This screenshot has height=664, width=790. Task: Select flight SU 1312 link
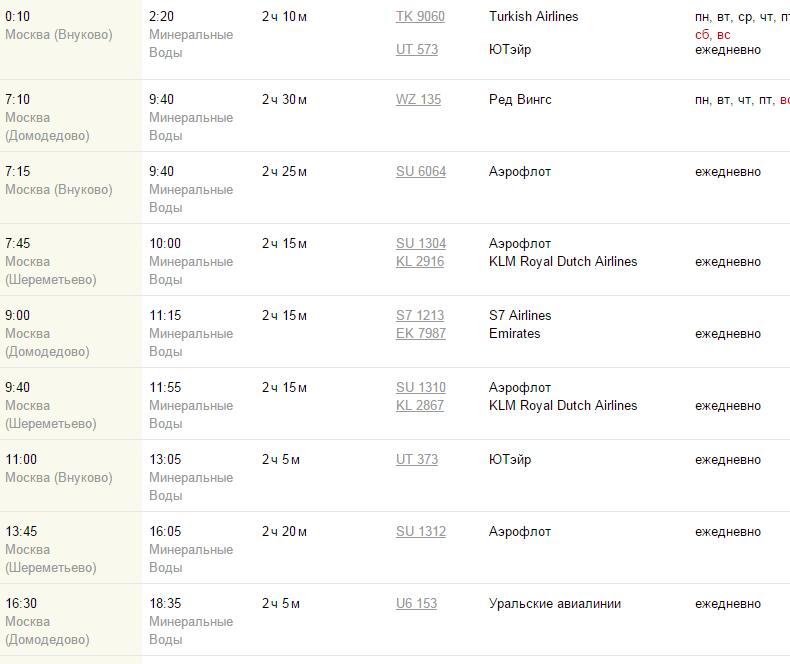(x=421, y=531)
